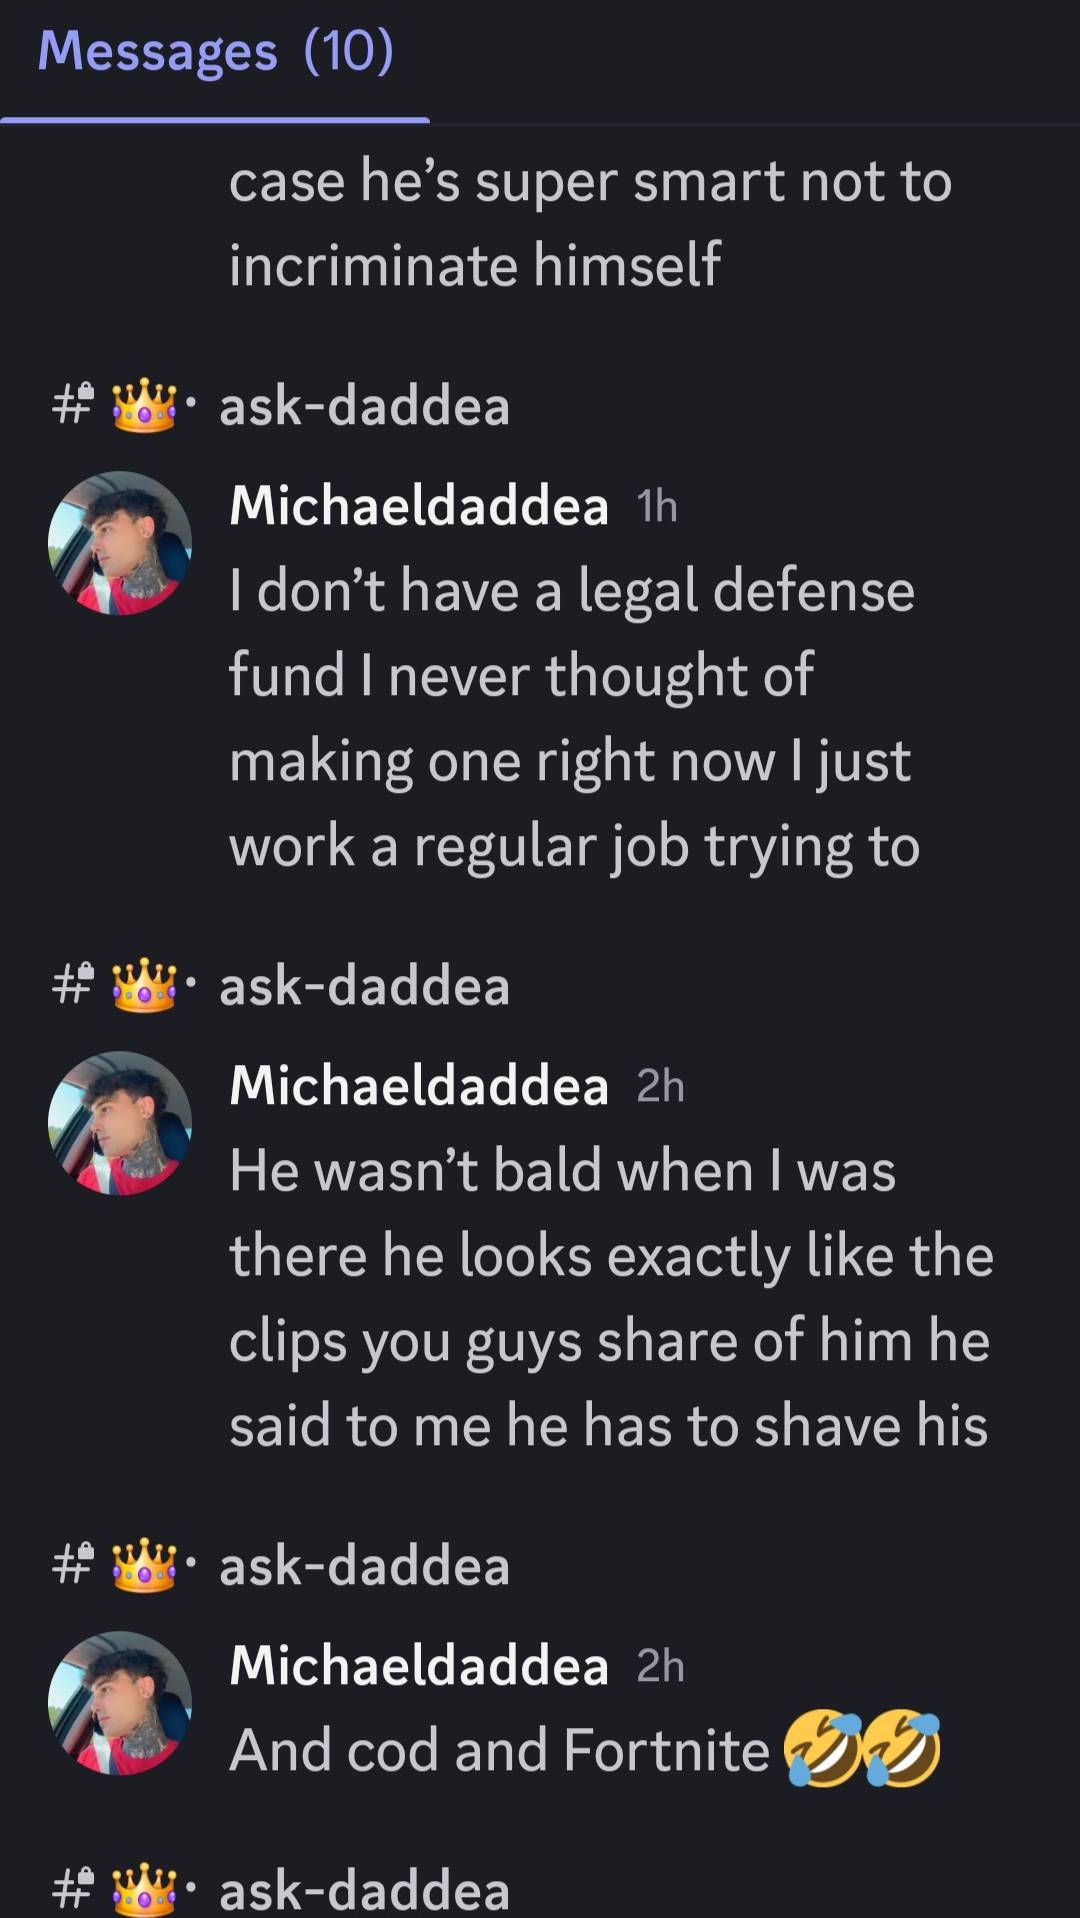The height and width of the screenshot is (1918, 1080).
Task: Open second ask-daddea channel link
Action: pyautogui.click(x=364, y=986)
